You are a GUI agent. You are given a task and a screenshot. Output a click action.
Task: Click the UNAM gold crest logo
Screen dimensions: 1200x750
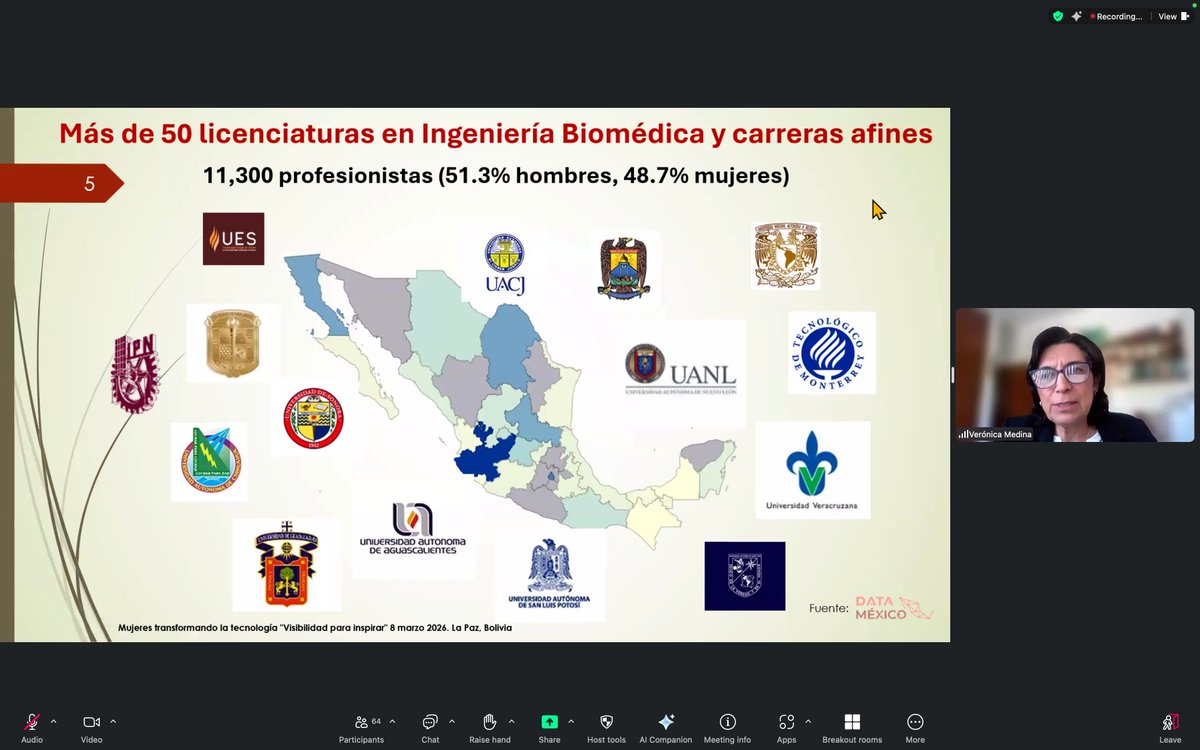coord(785,256)
